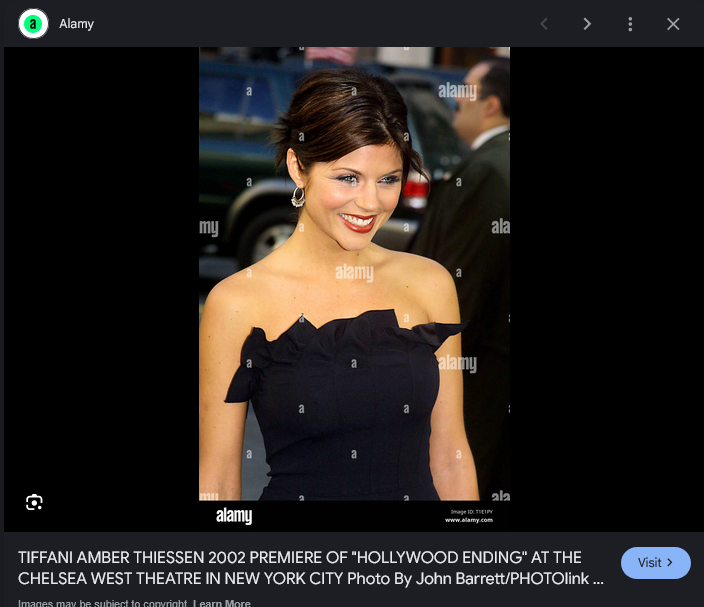Open the Alamy source name link

[x=76, y=24]
